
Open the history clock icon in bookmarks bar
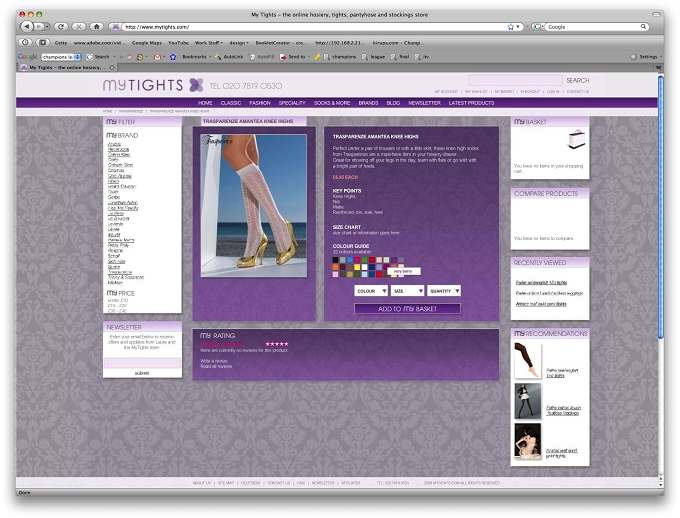tap(25, 43)
